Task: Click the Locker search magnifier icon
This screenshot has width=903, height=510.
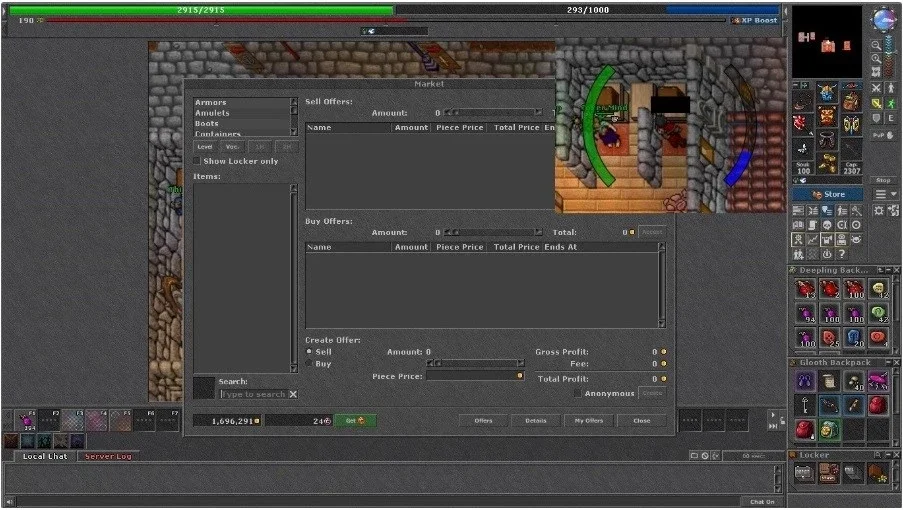Action: tap(878, 455)
